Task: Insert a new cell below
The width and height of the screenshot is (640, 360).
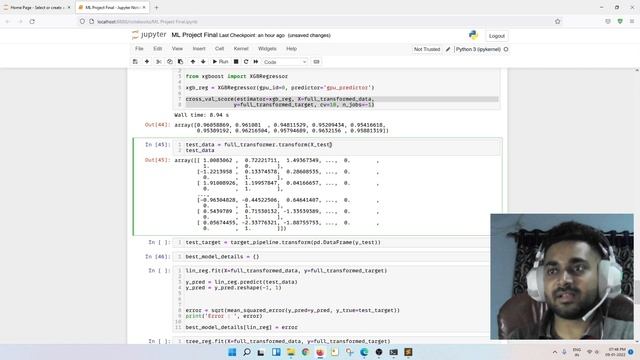Action: pos(147,62)
